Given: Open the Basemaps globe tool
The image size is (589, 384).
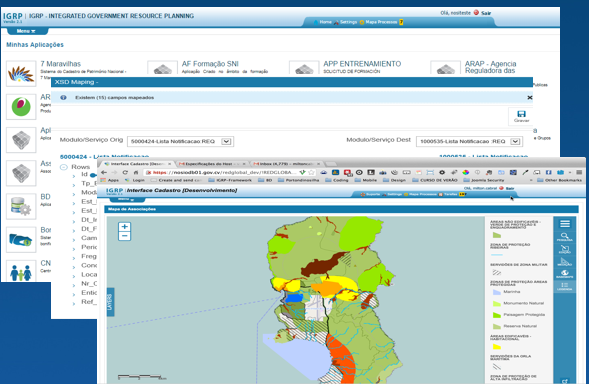Looking at the screenshot, I should (x=565, y=274).
